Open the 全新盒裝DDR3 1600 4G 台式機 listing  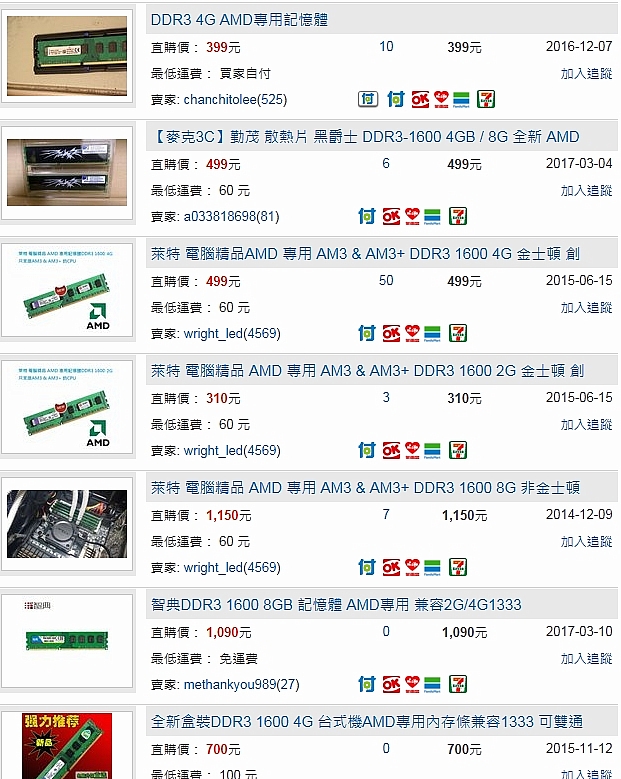pos(367,722)
